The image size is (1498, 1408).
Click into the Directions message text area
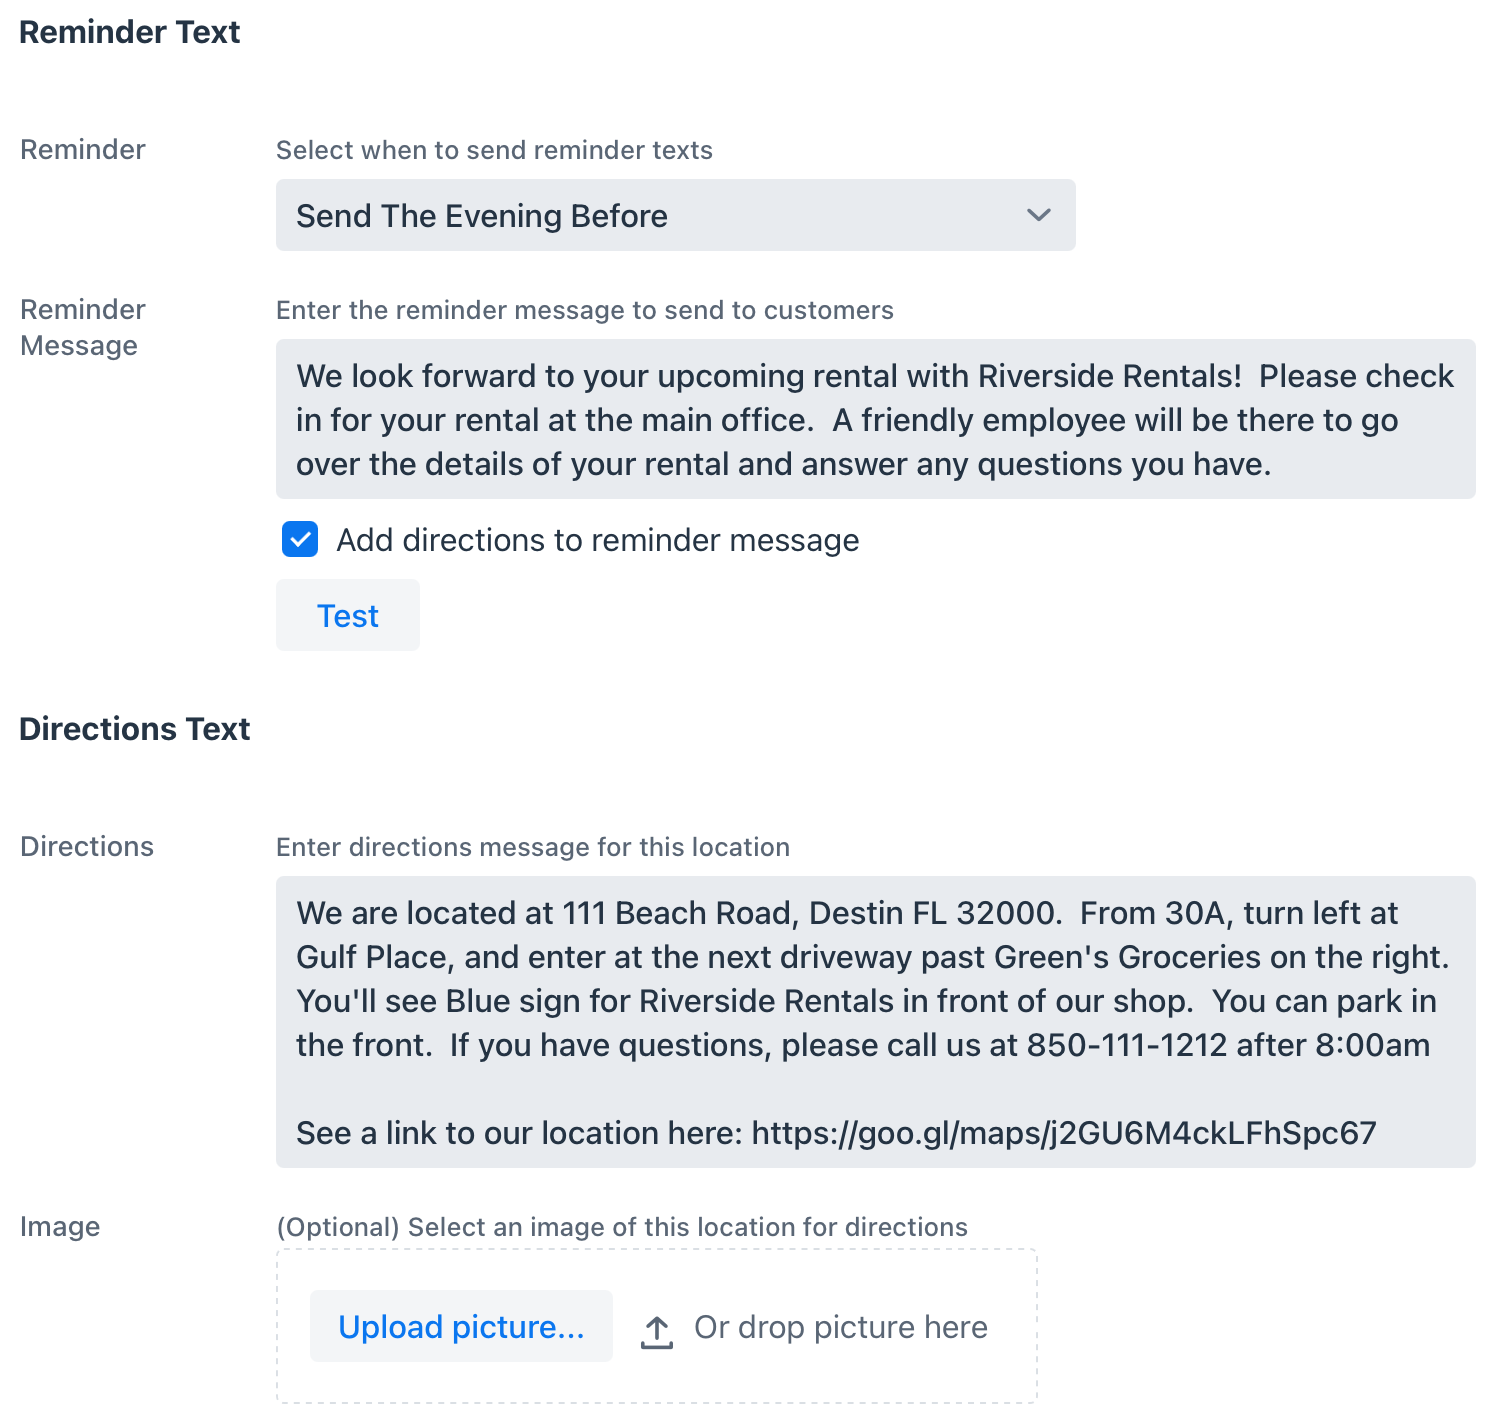[876, 1022]
